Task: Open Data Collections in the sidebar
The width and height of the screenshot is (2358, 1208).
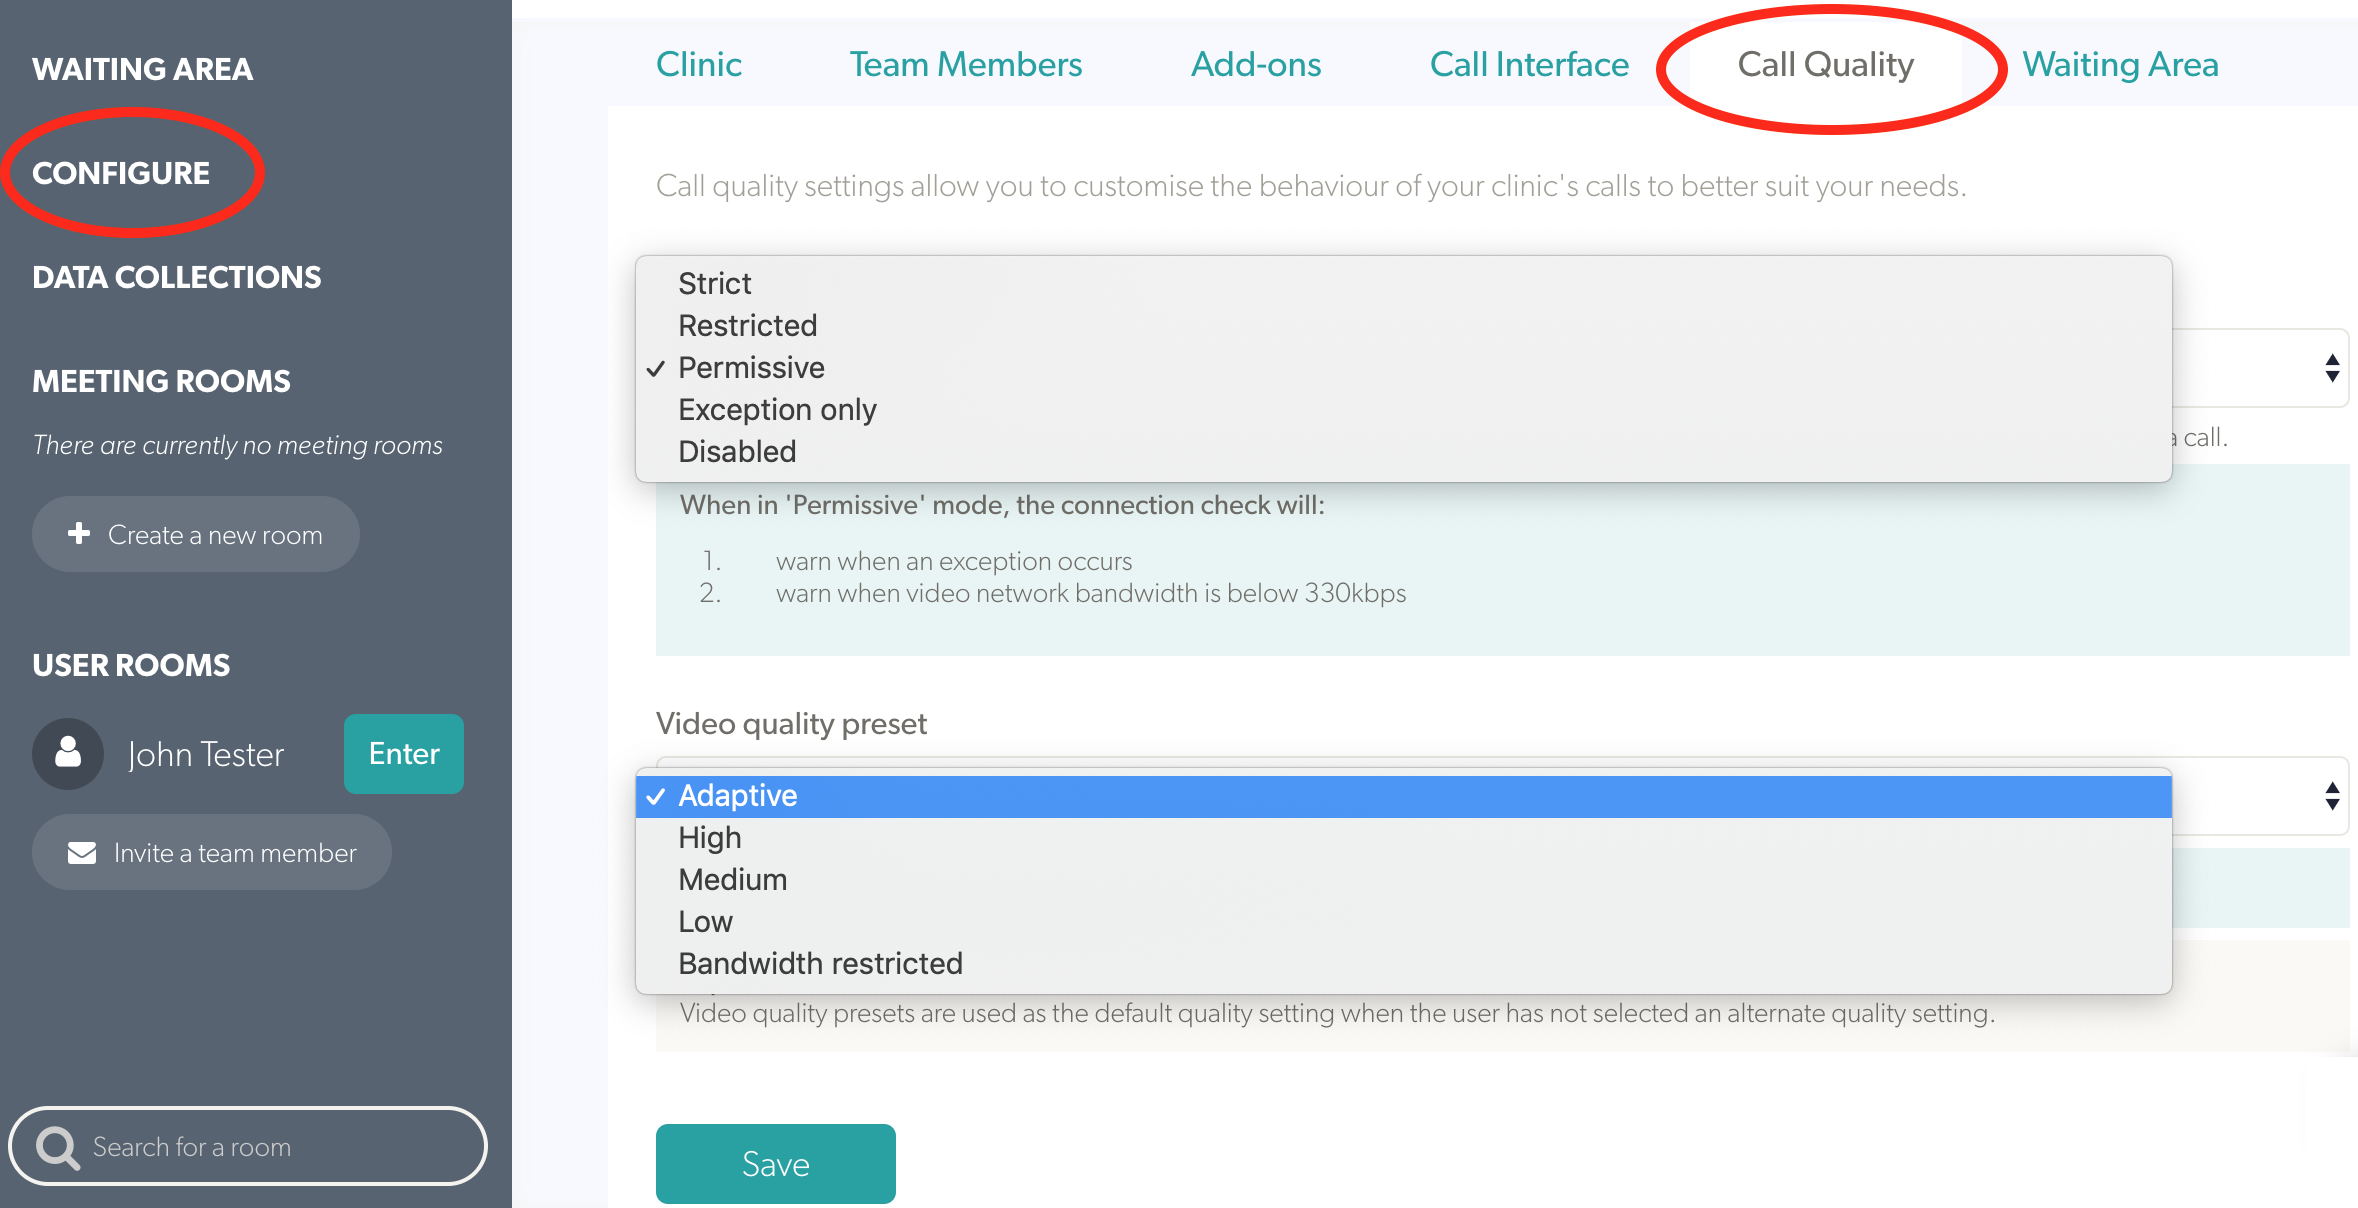Action: click(x=176, y=277)
